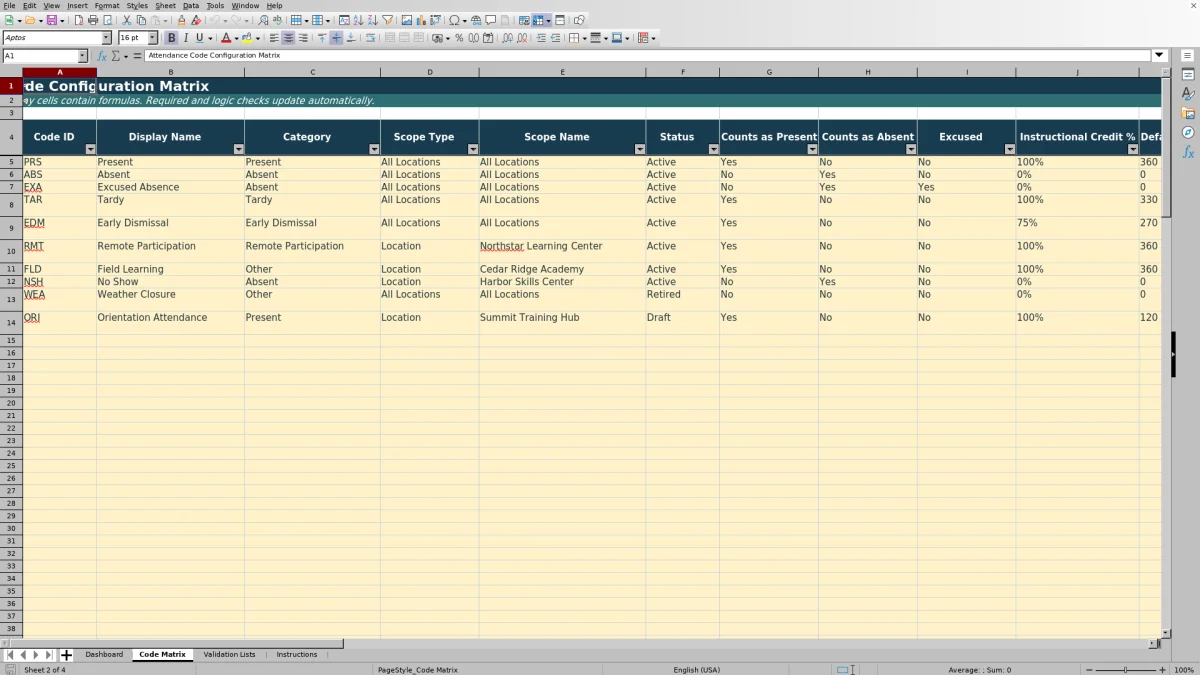Click the Save document icon
1200x675 pixels.
click(x=50, y=20)
